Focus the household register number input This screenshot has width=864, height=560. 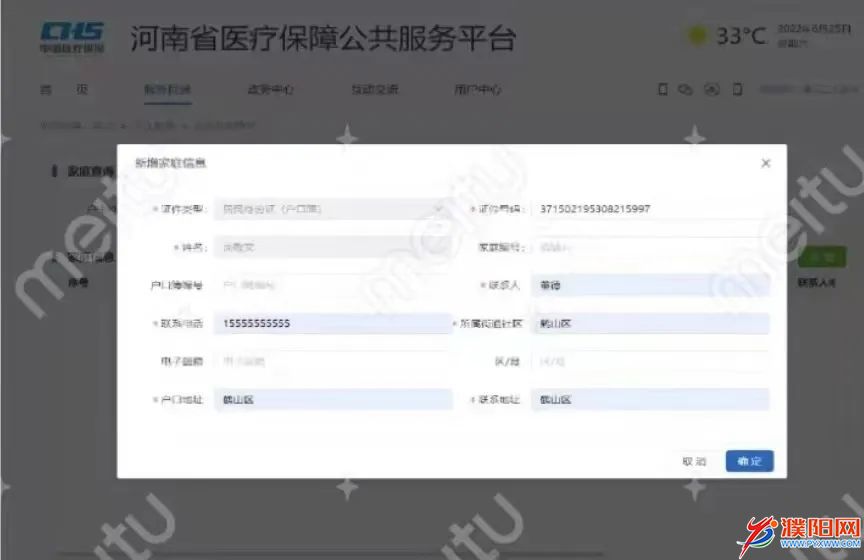(x=333, y=286)
